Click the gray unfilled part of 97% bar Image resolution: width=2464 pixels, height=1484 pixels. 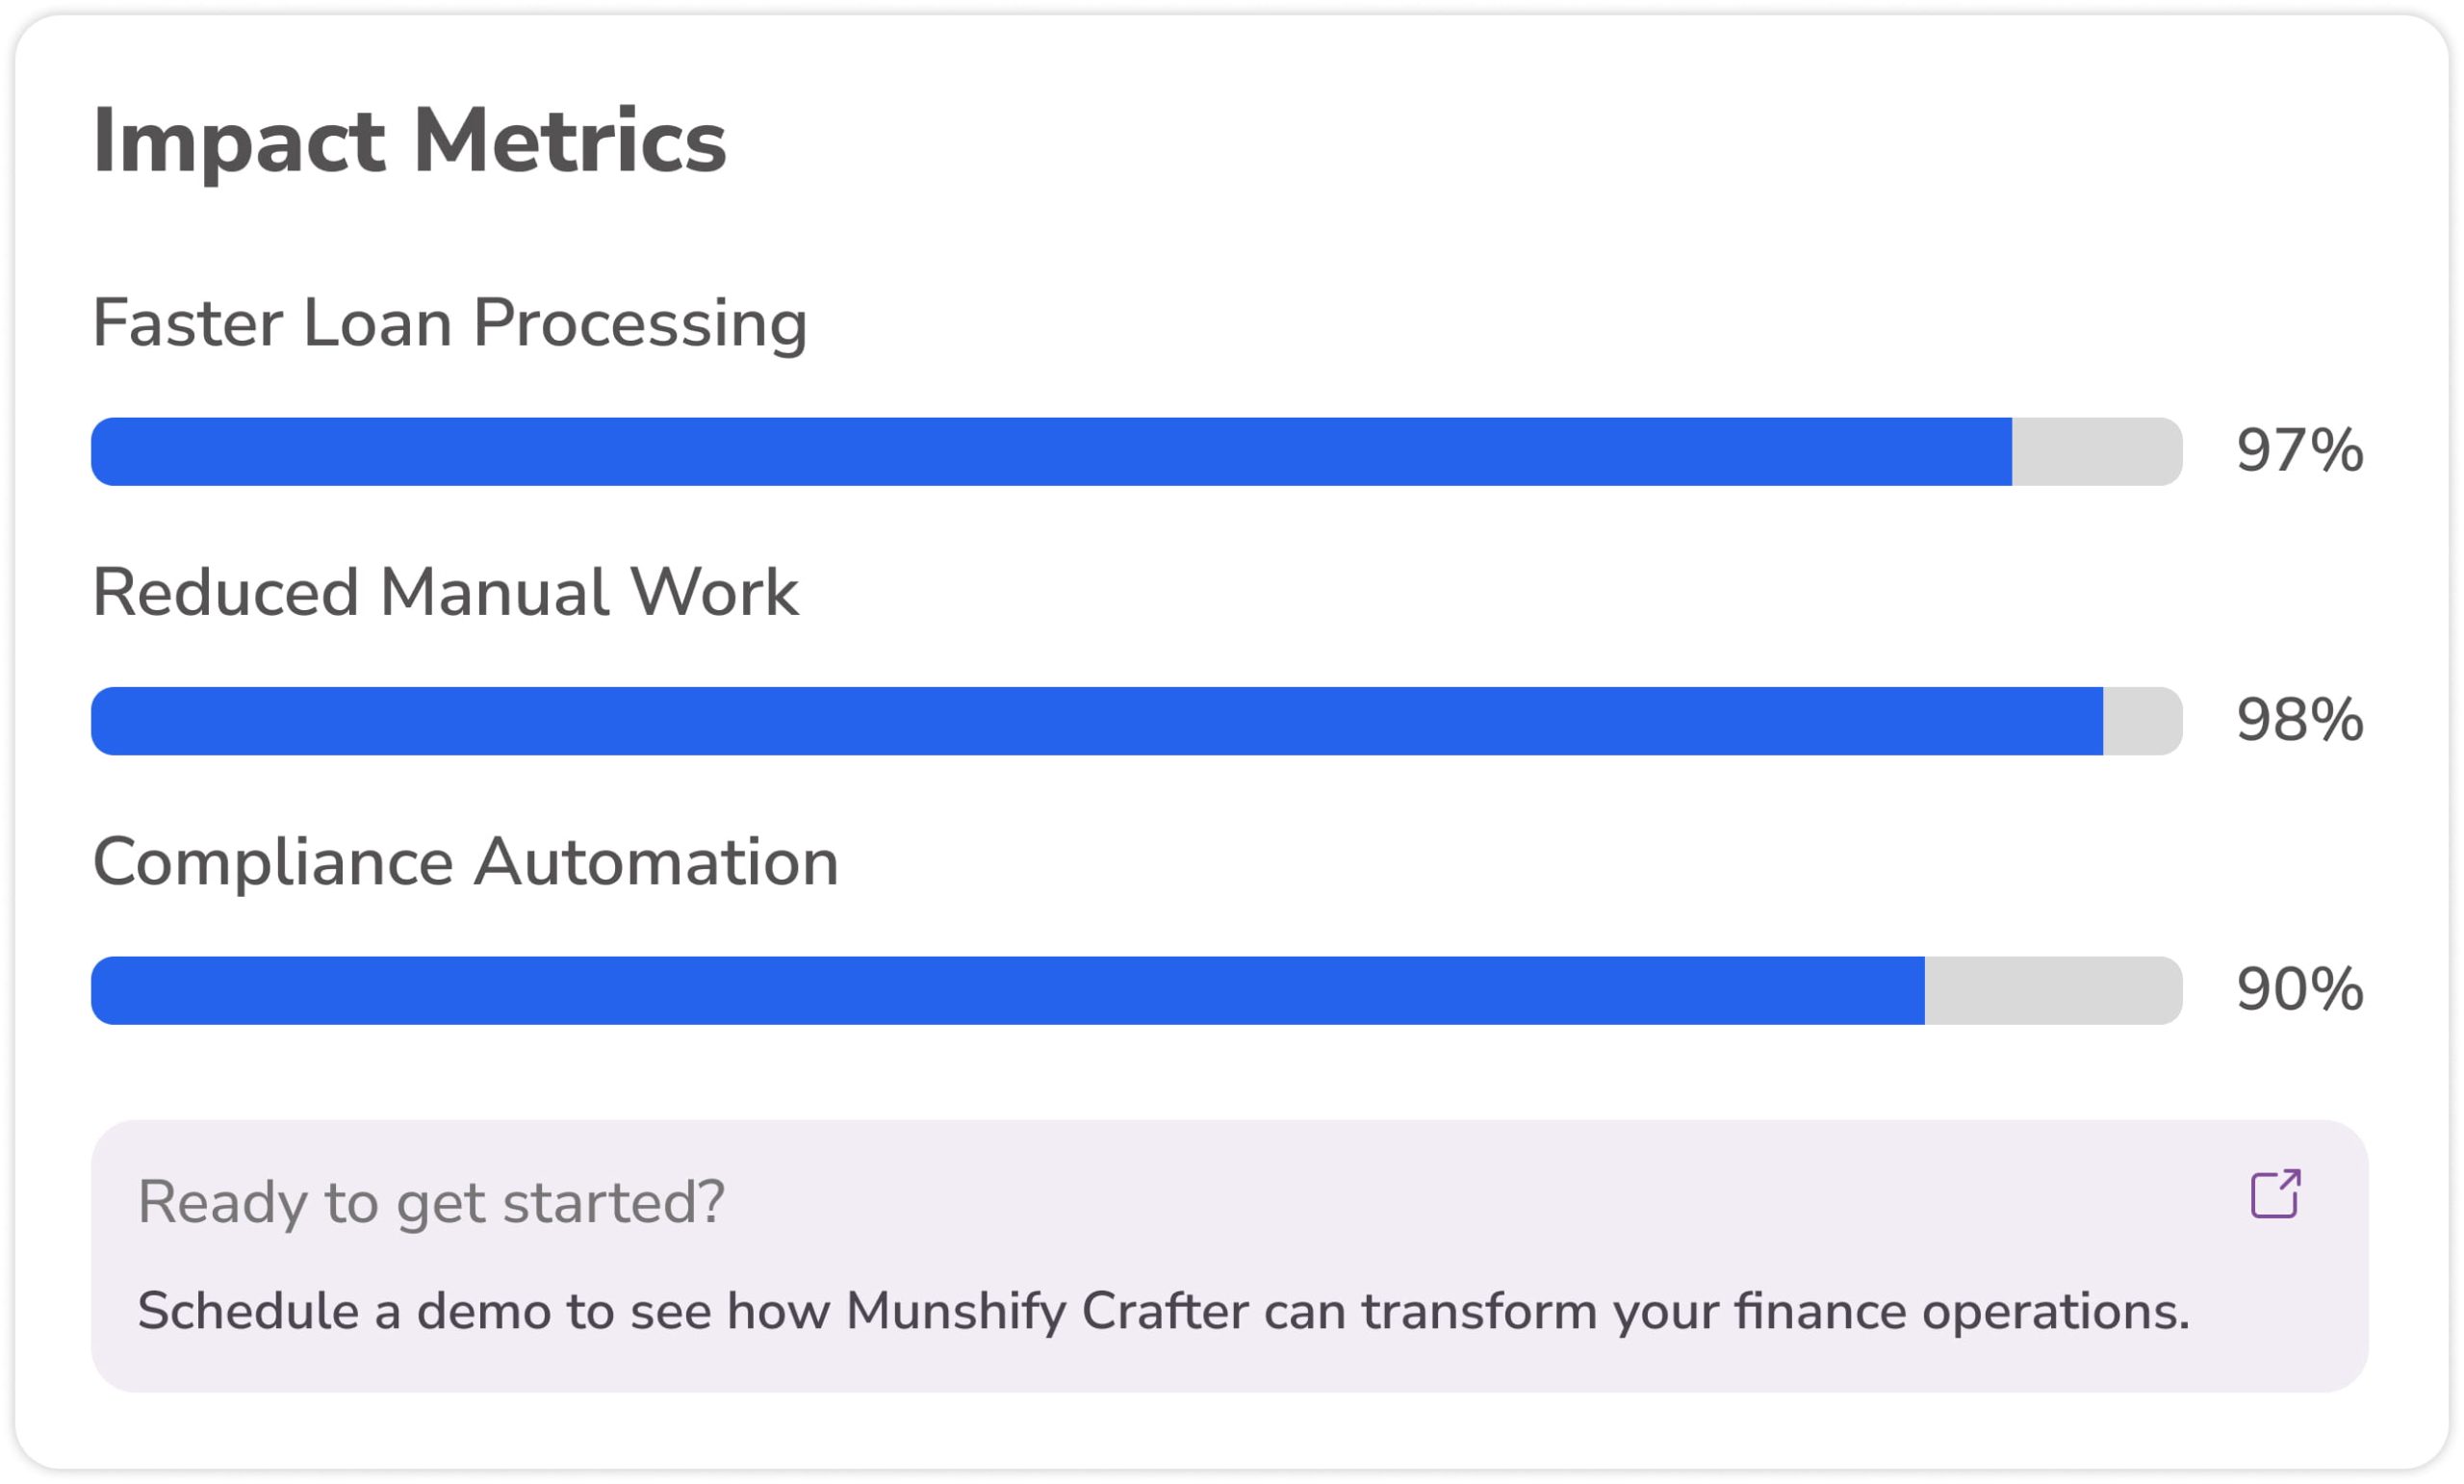click(x=2097, y=452)
